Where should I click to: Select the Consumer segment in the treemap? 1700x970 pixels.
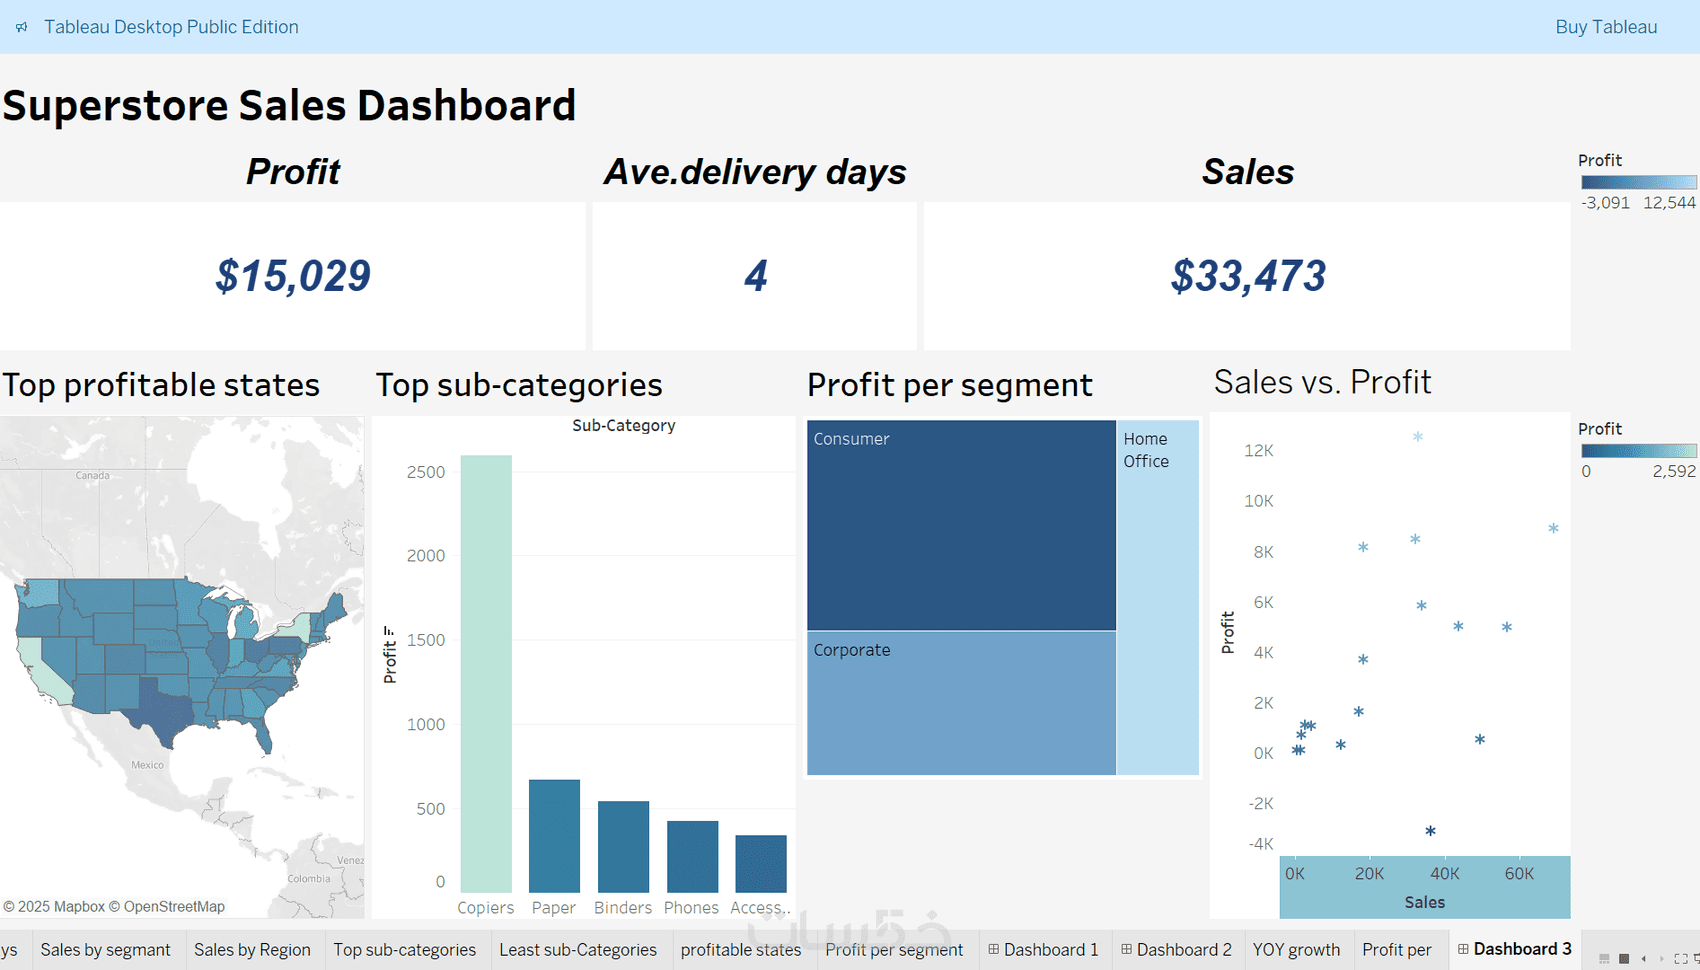point(961,525)
